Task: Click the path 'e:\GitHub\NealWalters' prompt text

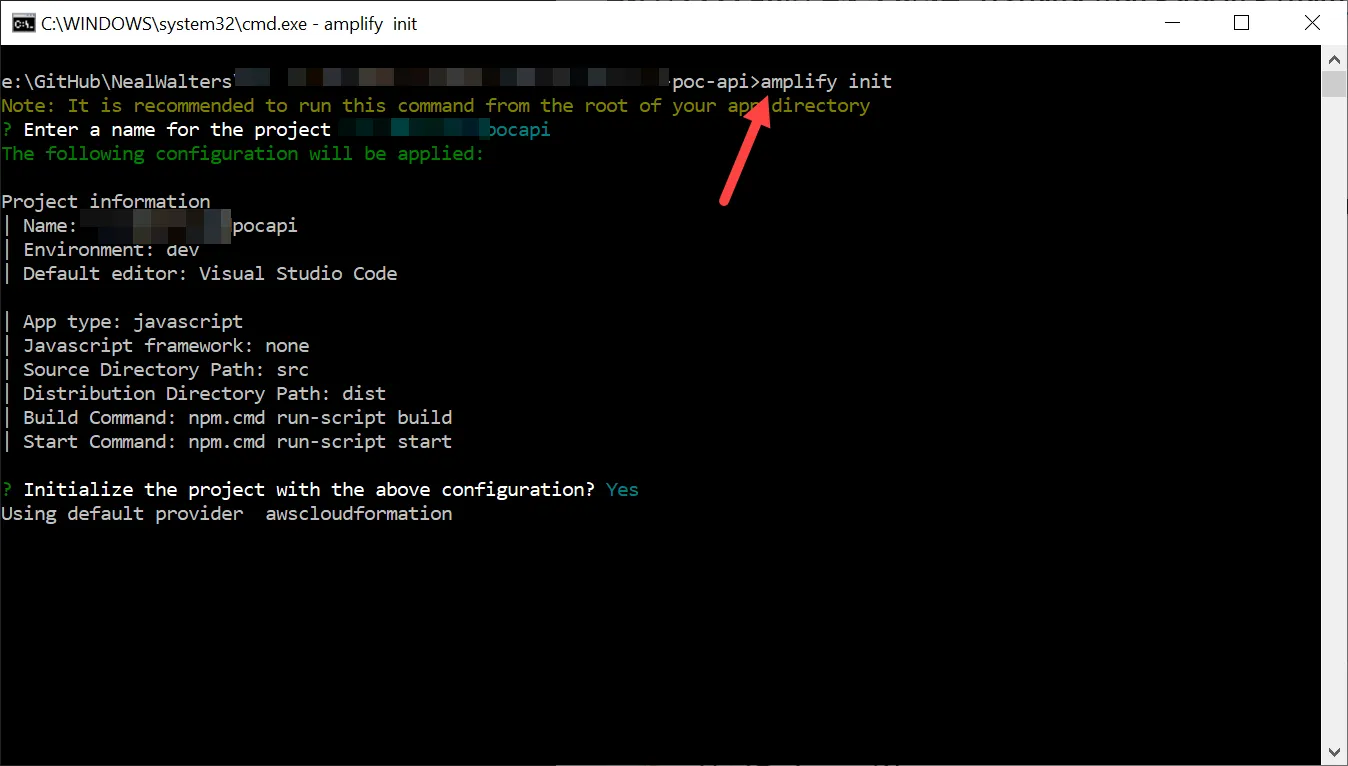Action: tap(117, 82)
